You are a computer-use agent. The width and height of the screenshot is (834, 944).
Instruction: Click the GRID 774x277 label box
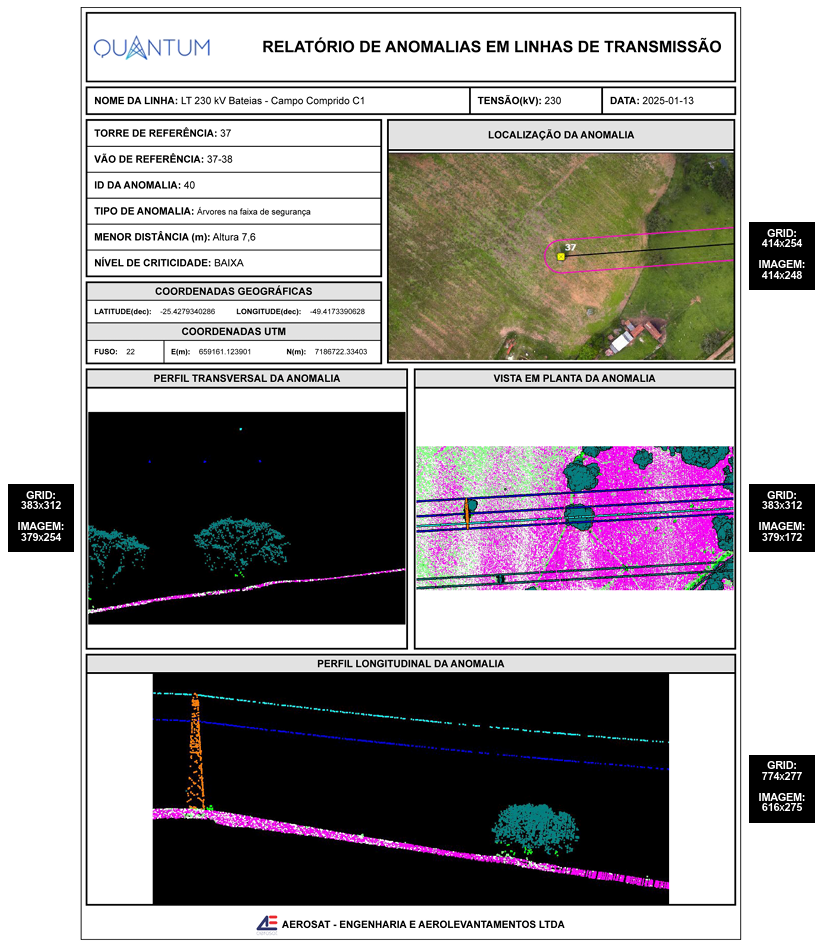click(782, 789)
